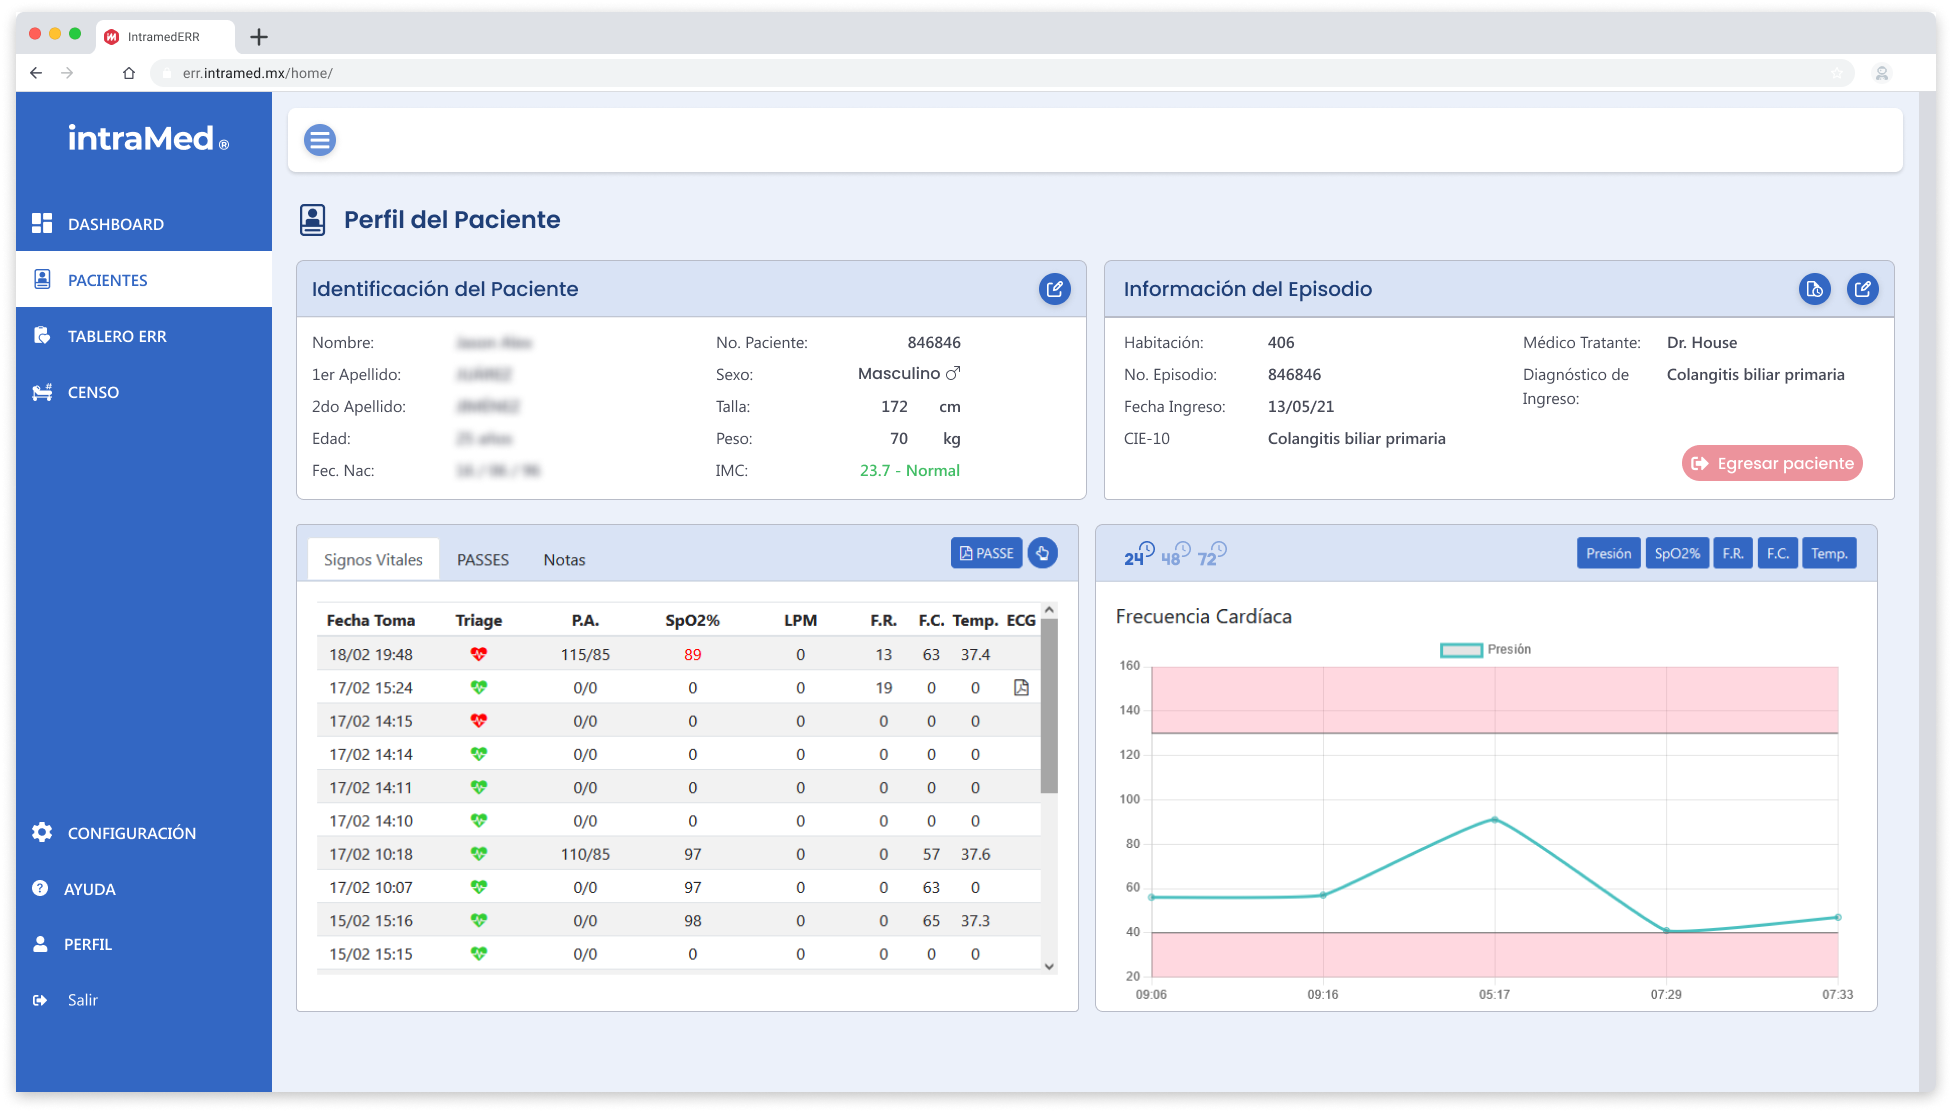Edit Información del Episodio section
This screenshot has width=1952, height=1112.
1862,289
